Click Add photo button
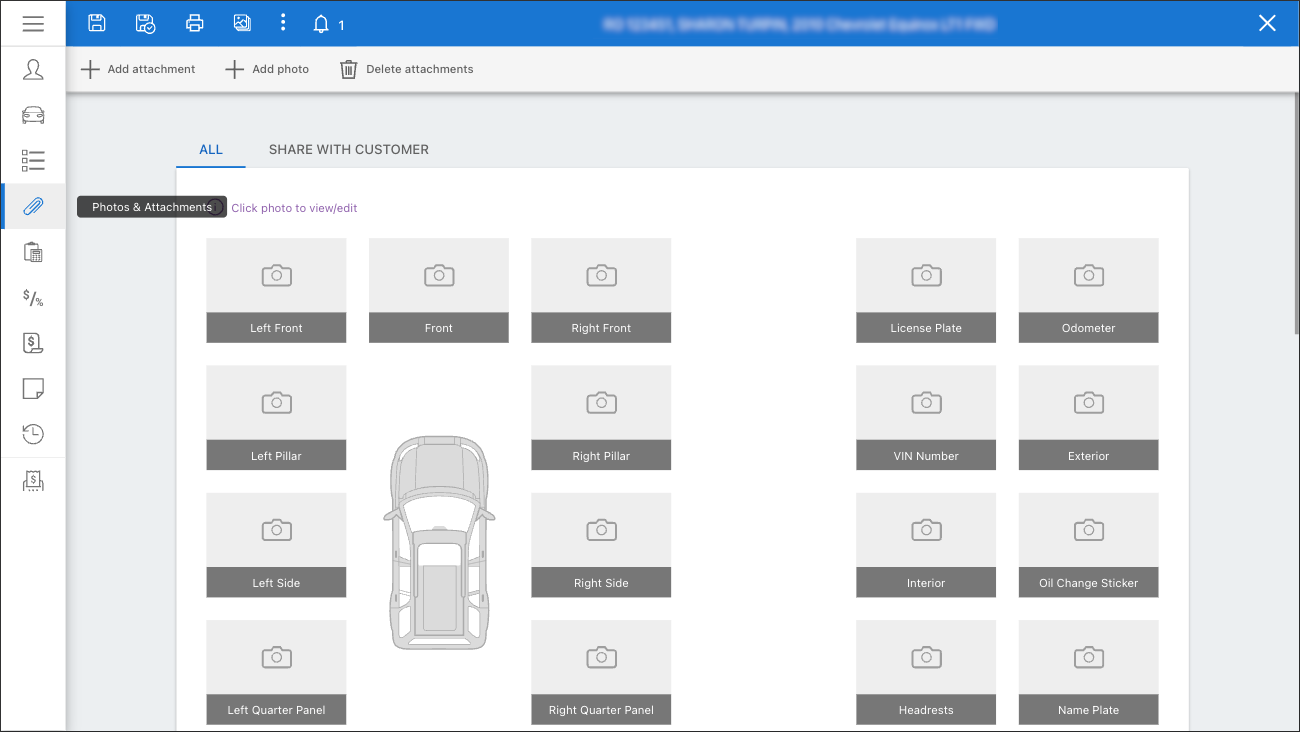Viewport: 1300px width, 732px height. 267,69
